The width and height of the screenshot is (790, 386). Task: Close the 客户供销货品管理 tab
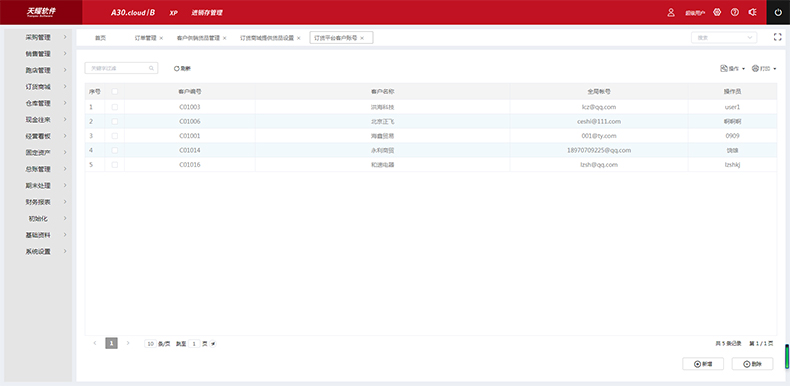tap(225, 38)
